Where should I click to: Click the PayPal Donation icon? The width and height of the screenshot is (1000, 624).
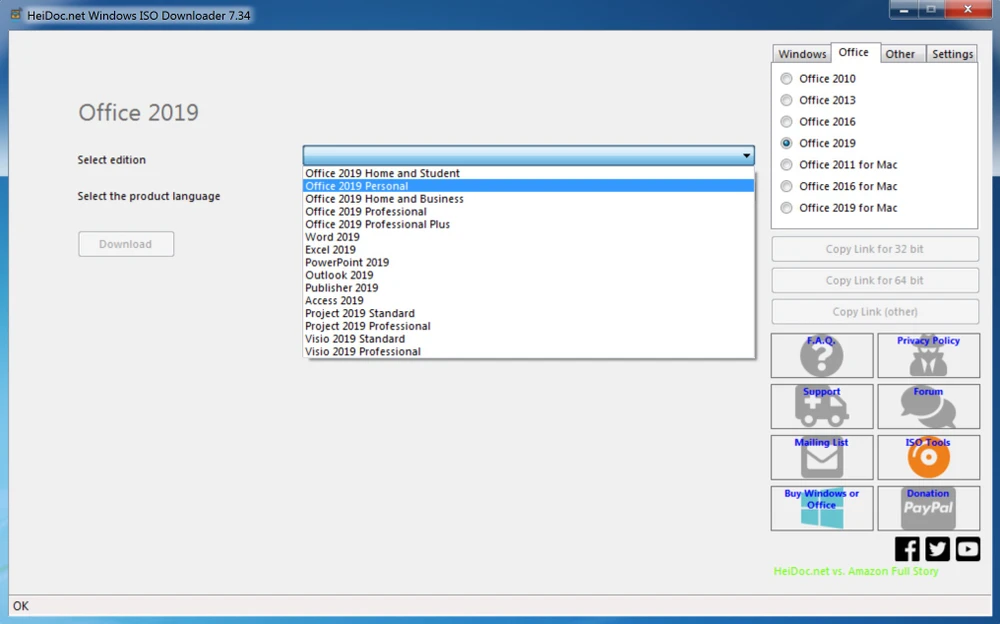click(928, 509)
